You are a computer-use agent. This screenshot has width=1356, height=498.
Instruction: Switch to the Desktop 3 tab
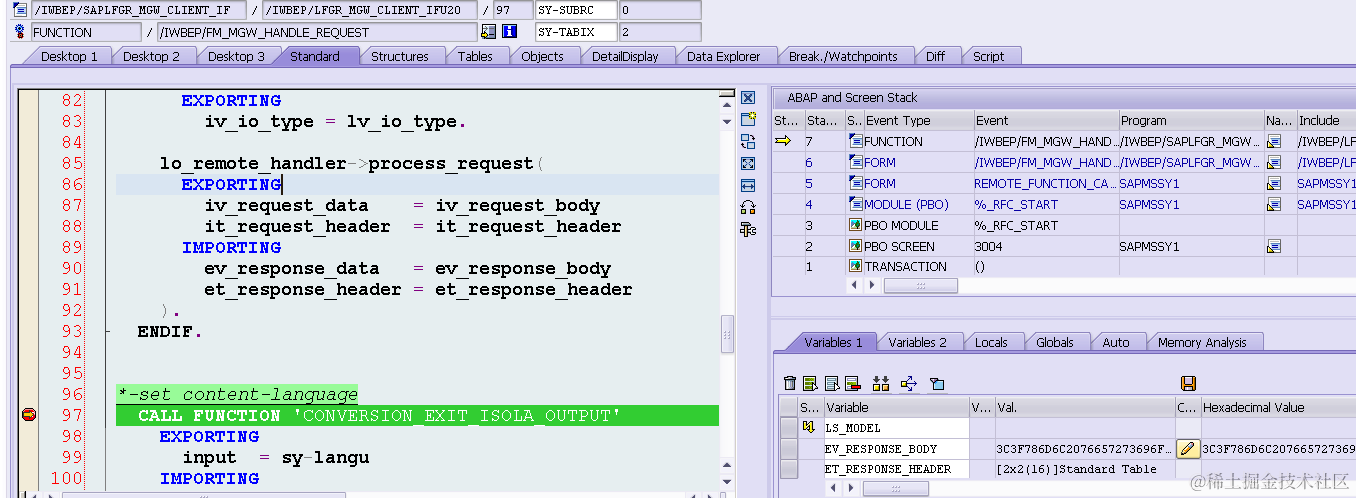click(x=236, y=56)
